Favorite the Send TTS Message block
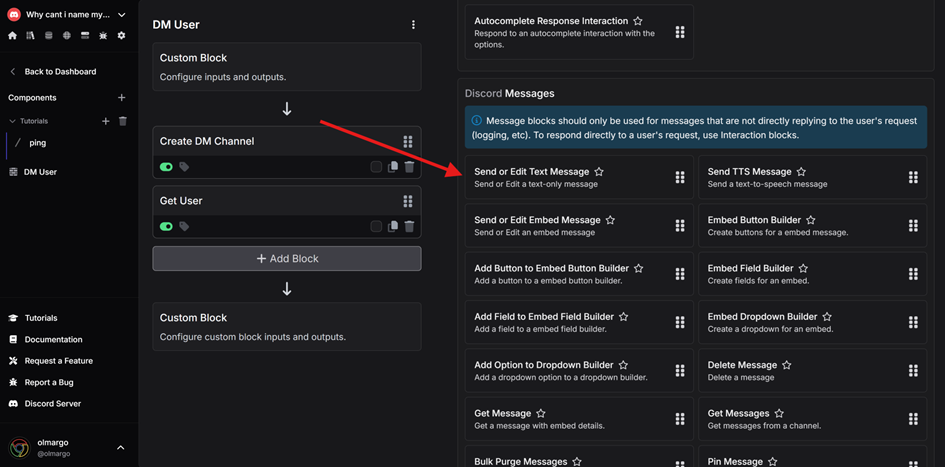 click(x=801, y=172)
